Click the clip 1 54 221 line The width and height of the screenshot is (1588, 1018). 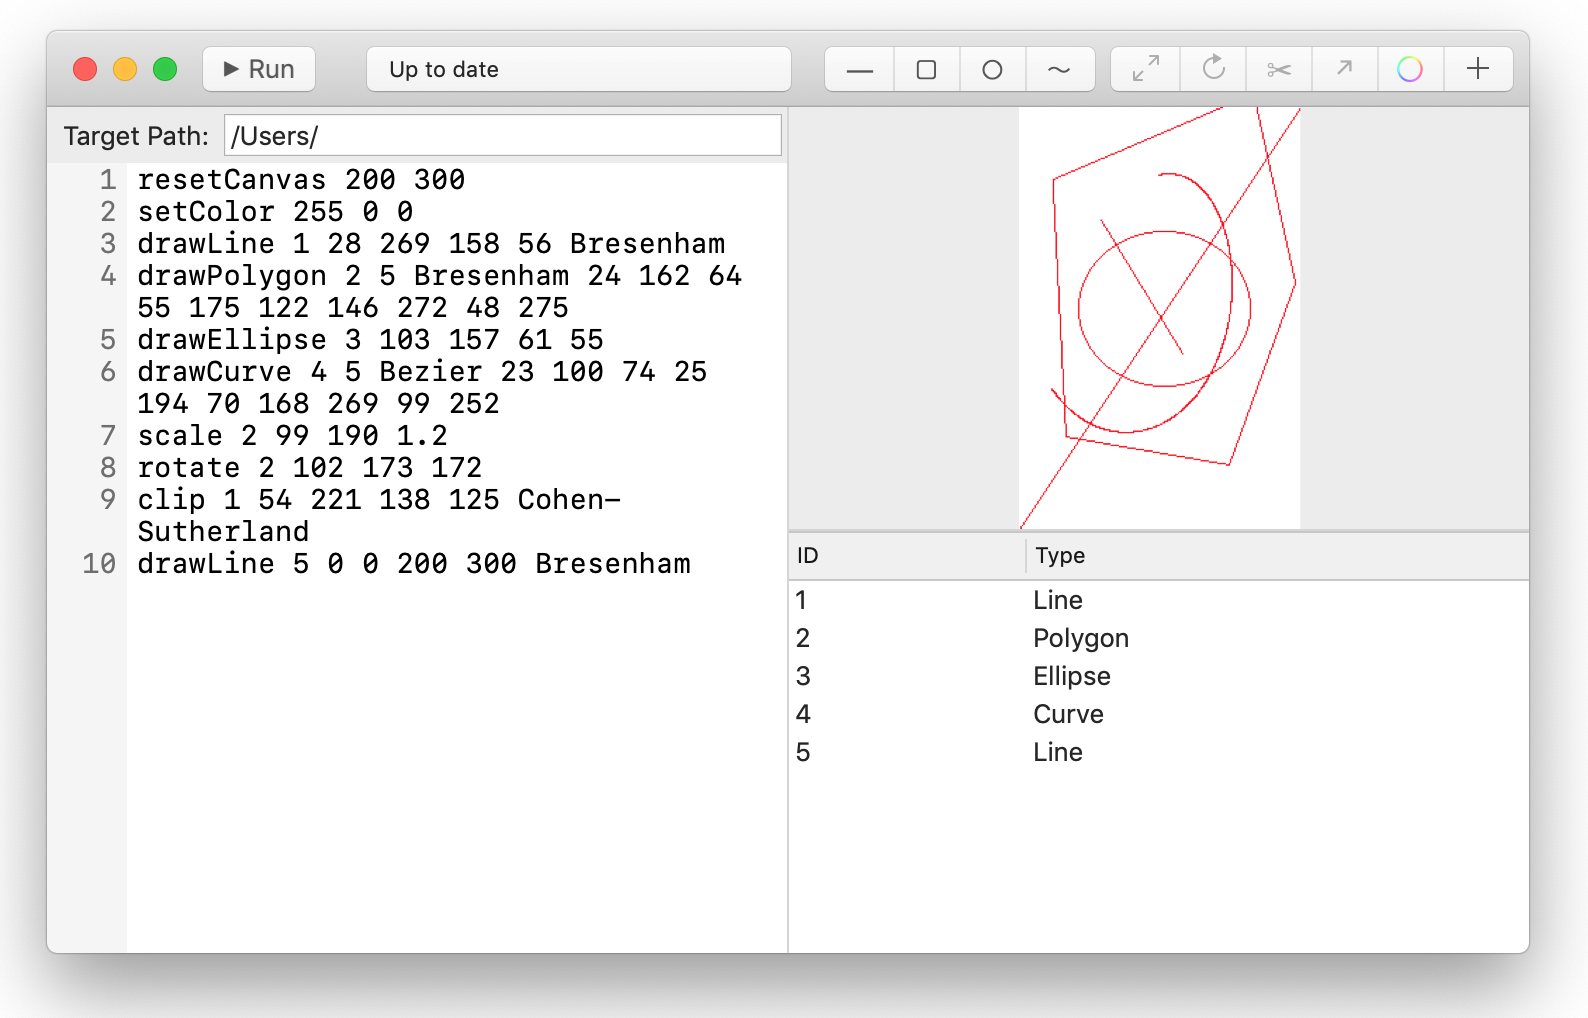tap(379, 516)
